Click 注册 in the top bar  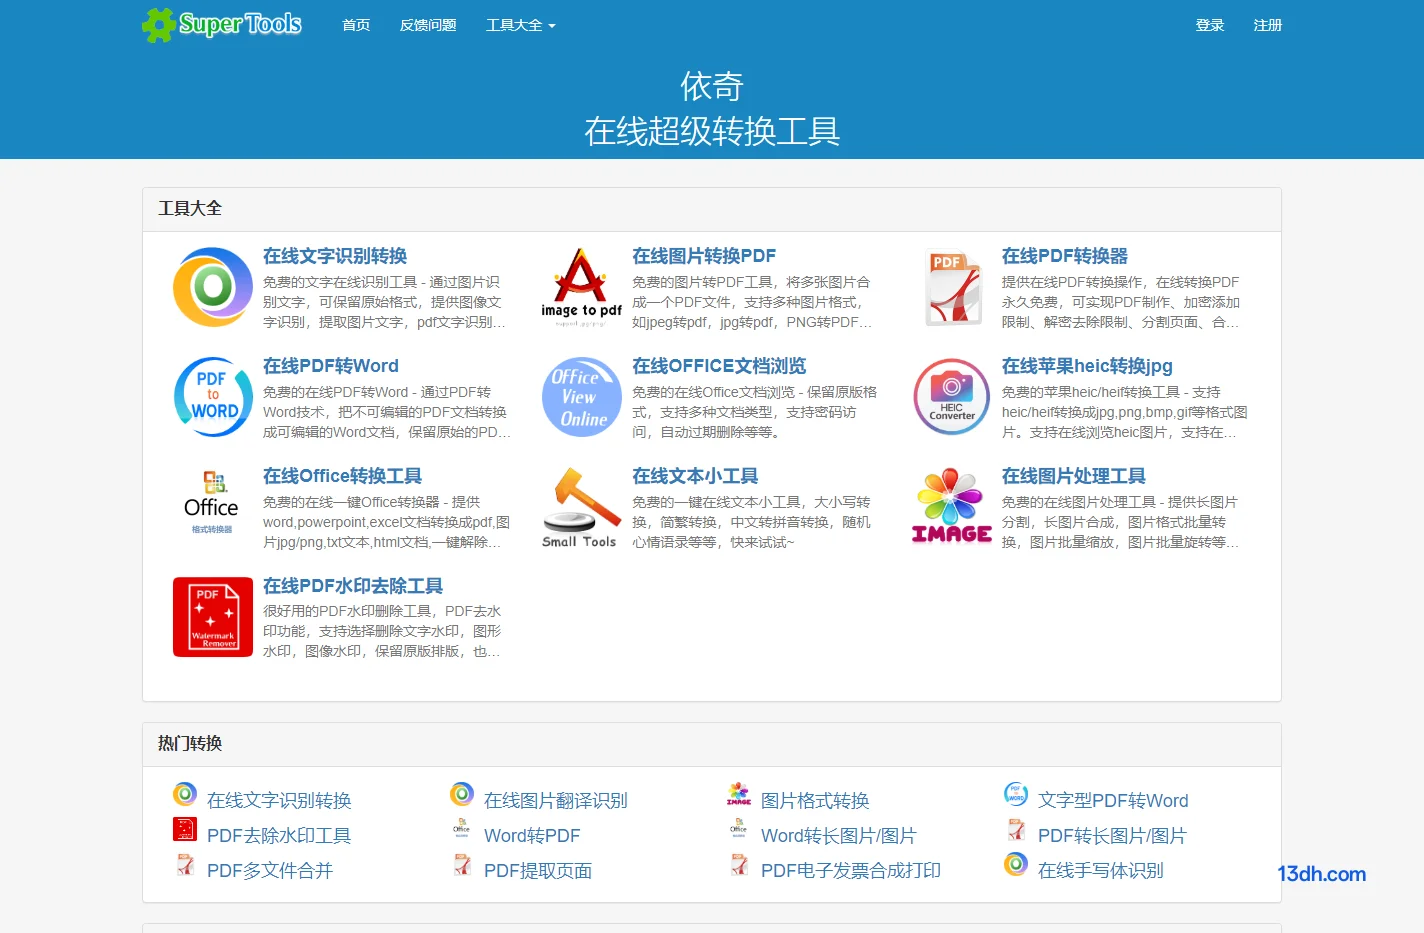[x=1268, y=25]
